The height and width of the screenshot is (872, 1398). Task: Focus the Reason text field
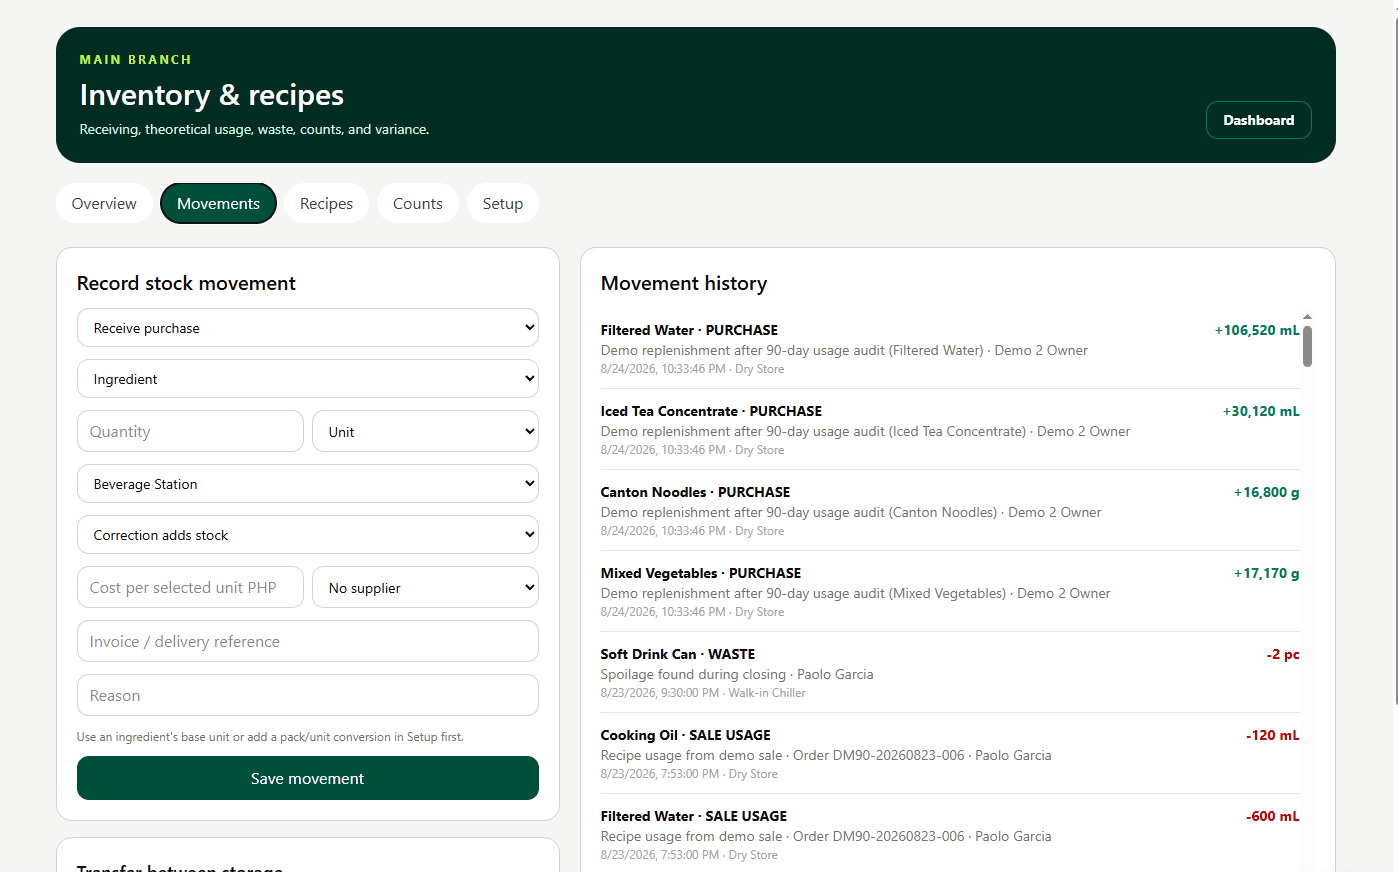(x=308, y=695)
